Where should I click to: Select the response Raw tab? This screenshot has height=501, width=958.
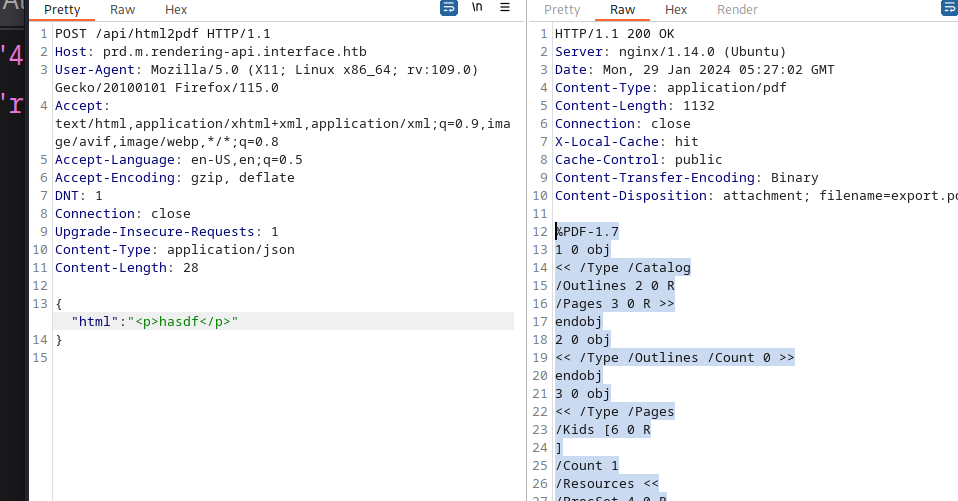coord(622,10)
